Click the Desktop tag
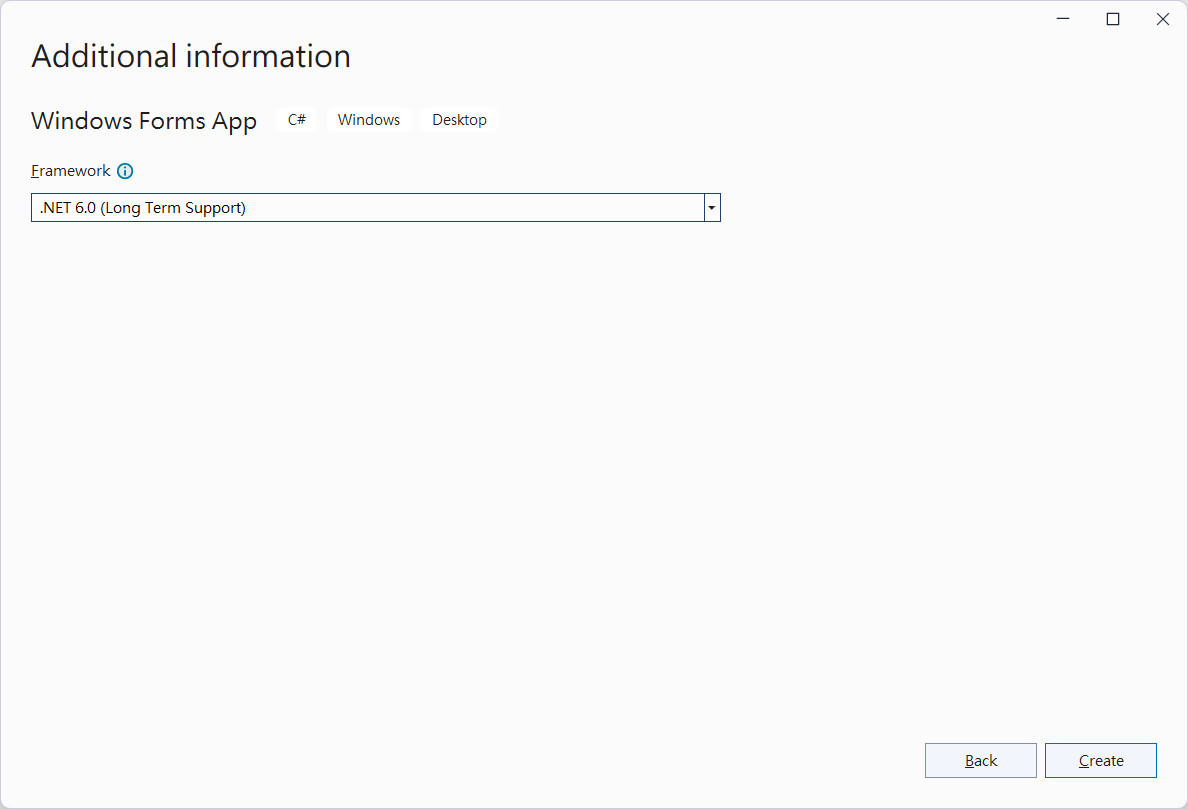Viewport: 1188px width, 809px height. (459, 120)
